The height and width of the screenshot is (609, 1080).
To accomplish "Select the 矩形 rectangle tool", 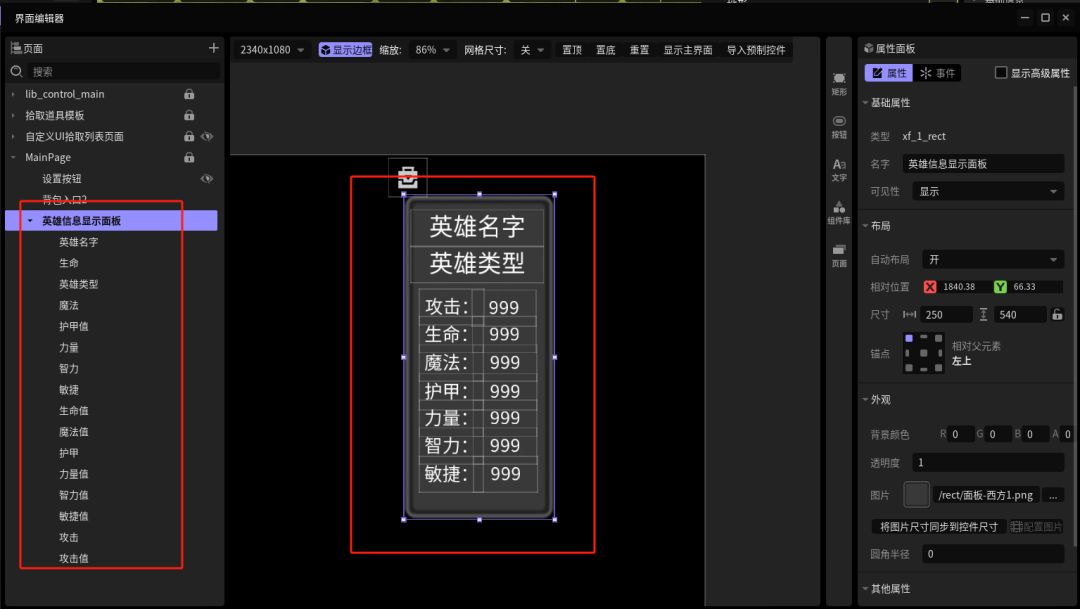I will pyautogui.click(x=839, y=83).
